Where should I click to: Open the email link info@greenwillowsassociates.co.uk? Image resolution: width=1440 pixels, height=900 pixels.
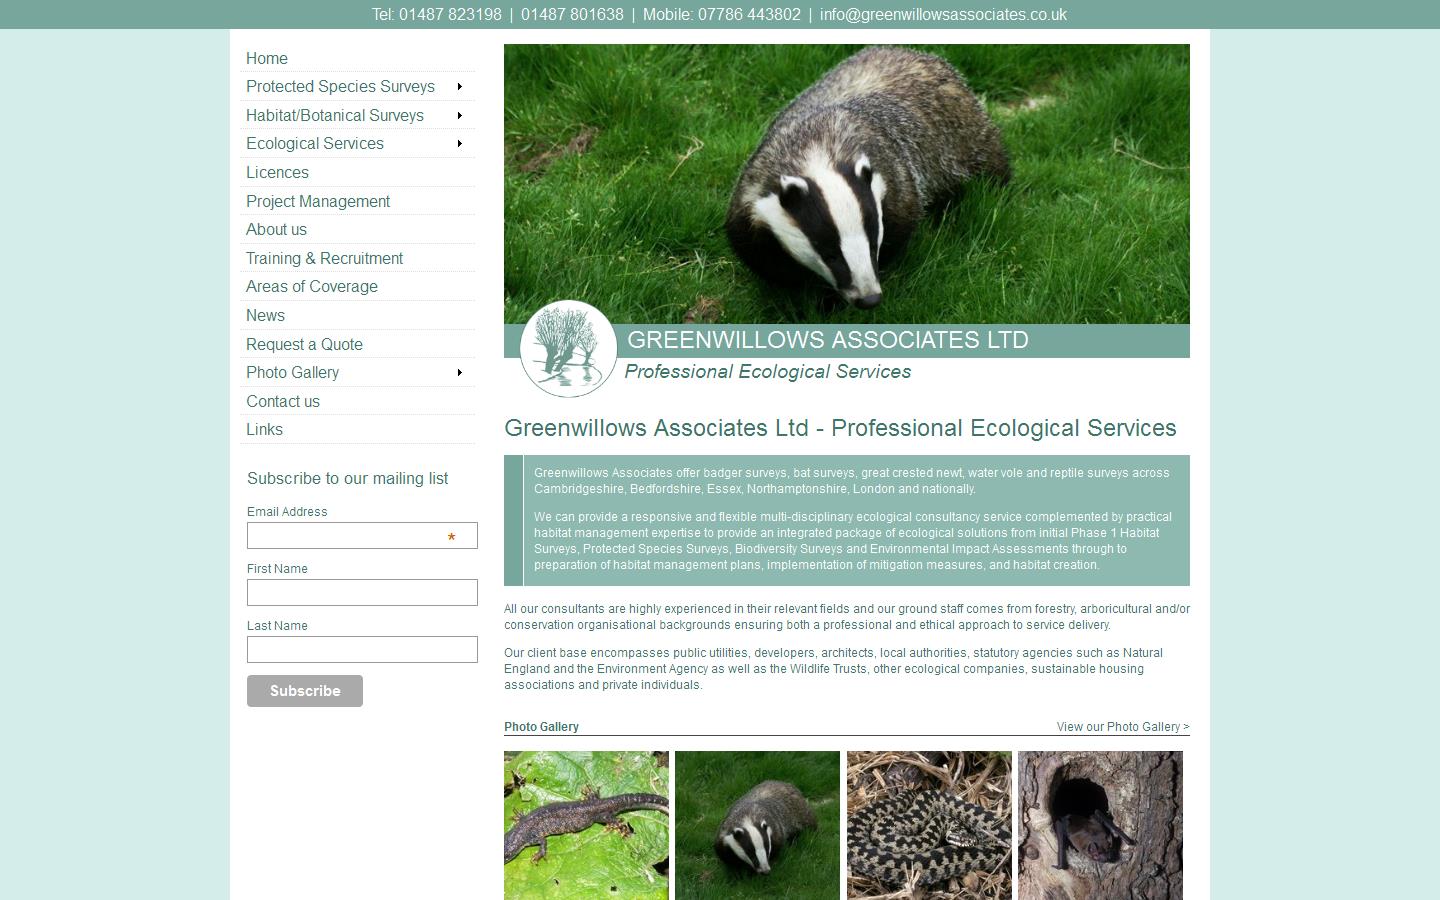point(942,14)
